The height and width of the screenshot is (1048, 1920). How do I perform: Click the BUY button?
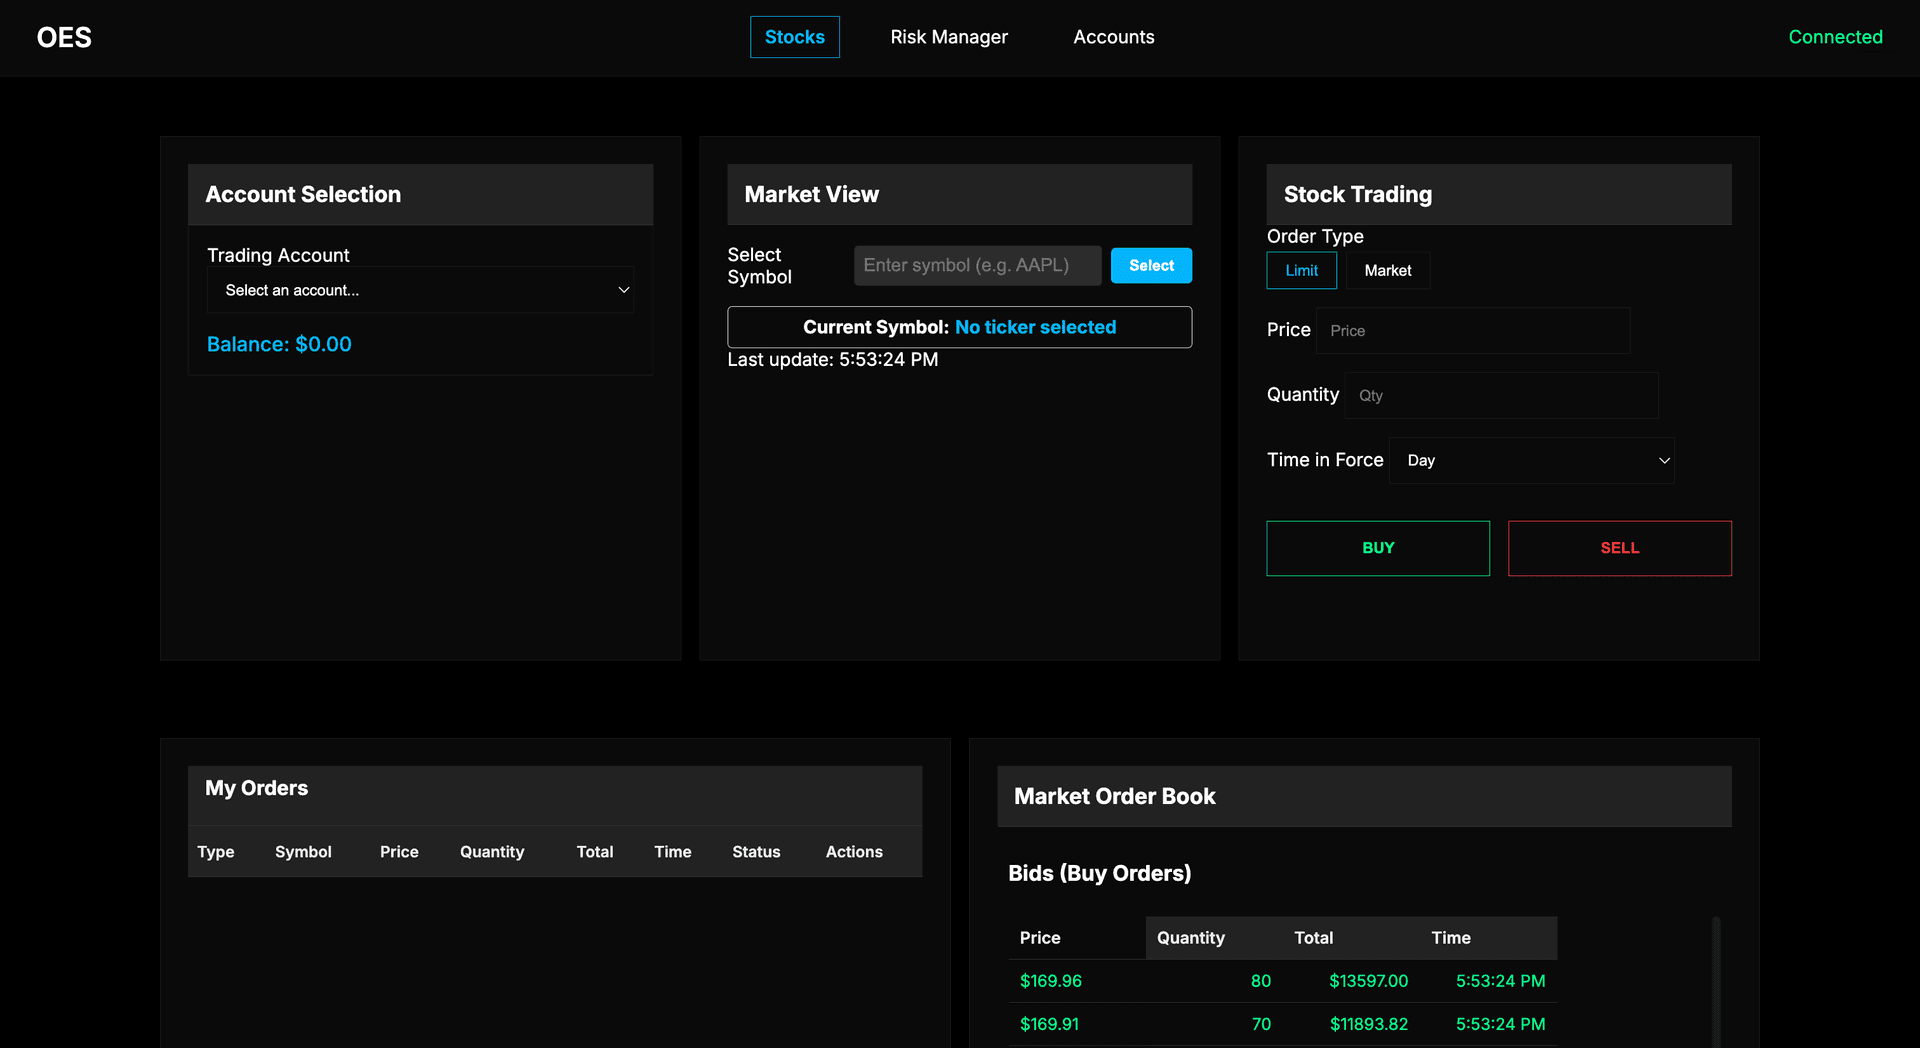[1378, 547]
